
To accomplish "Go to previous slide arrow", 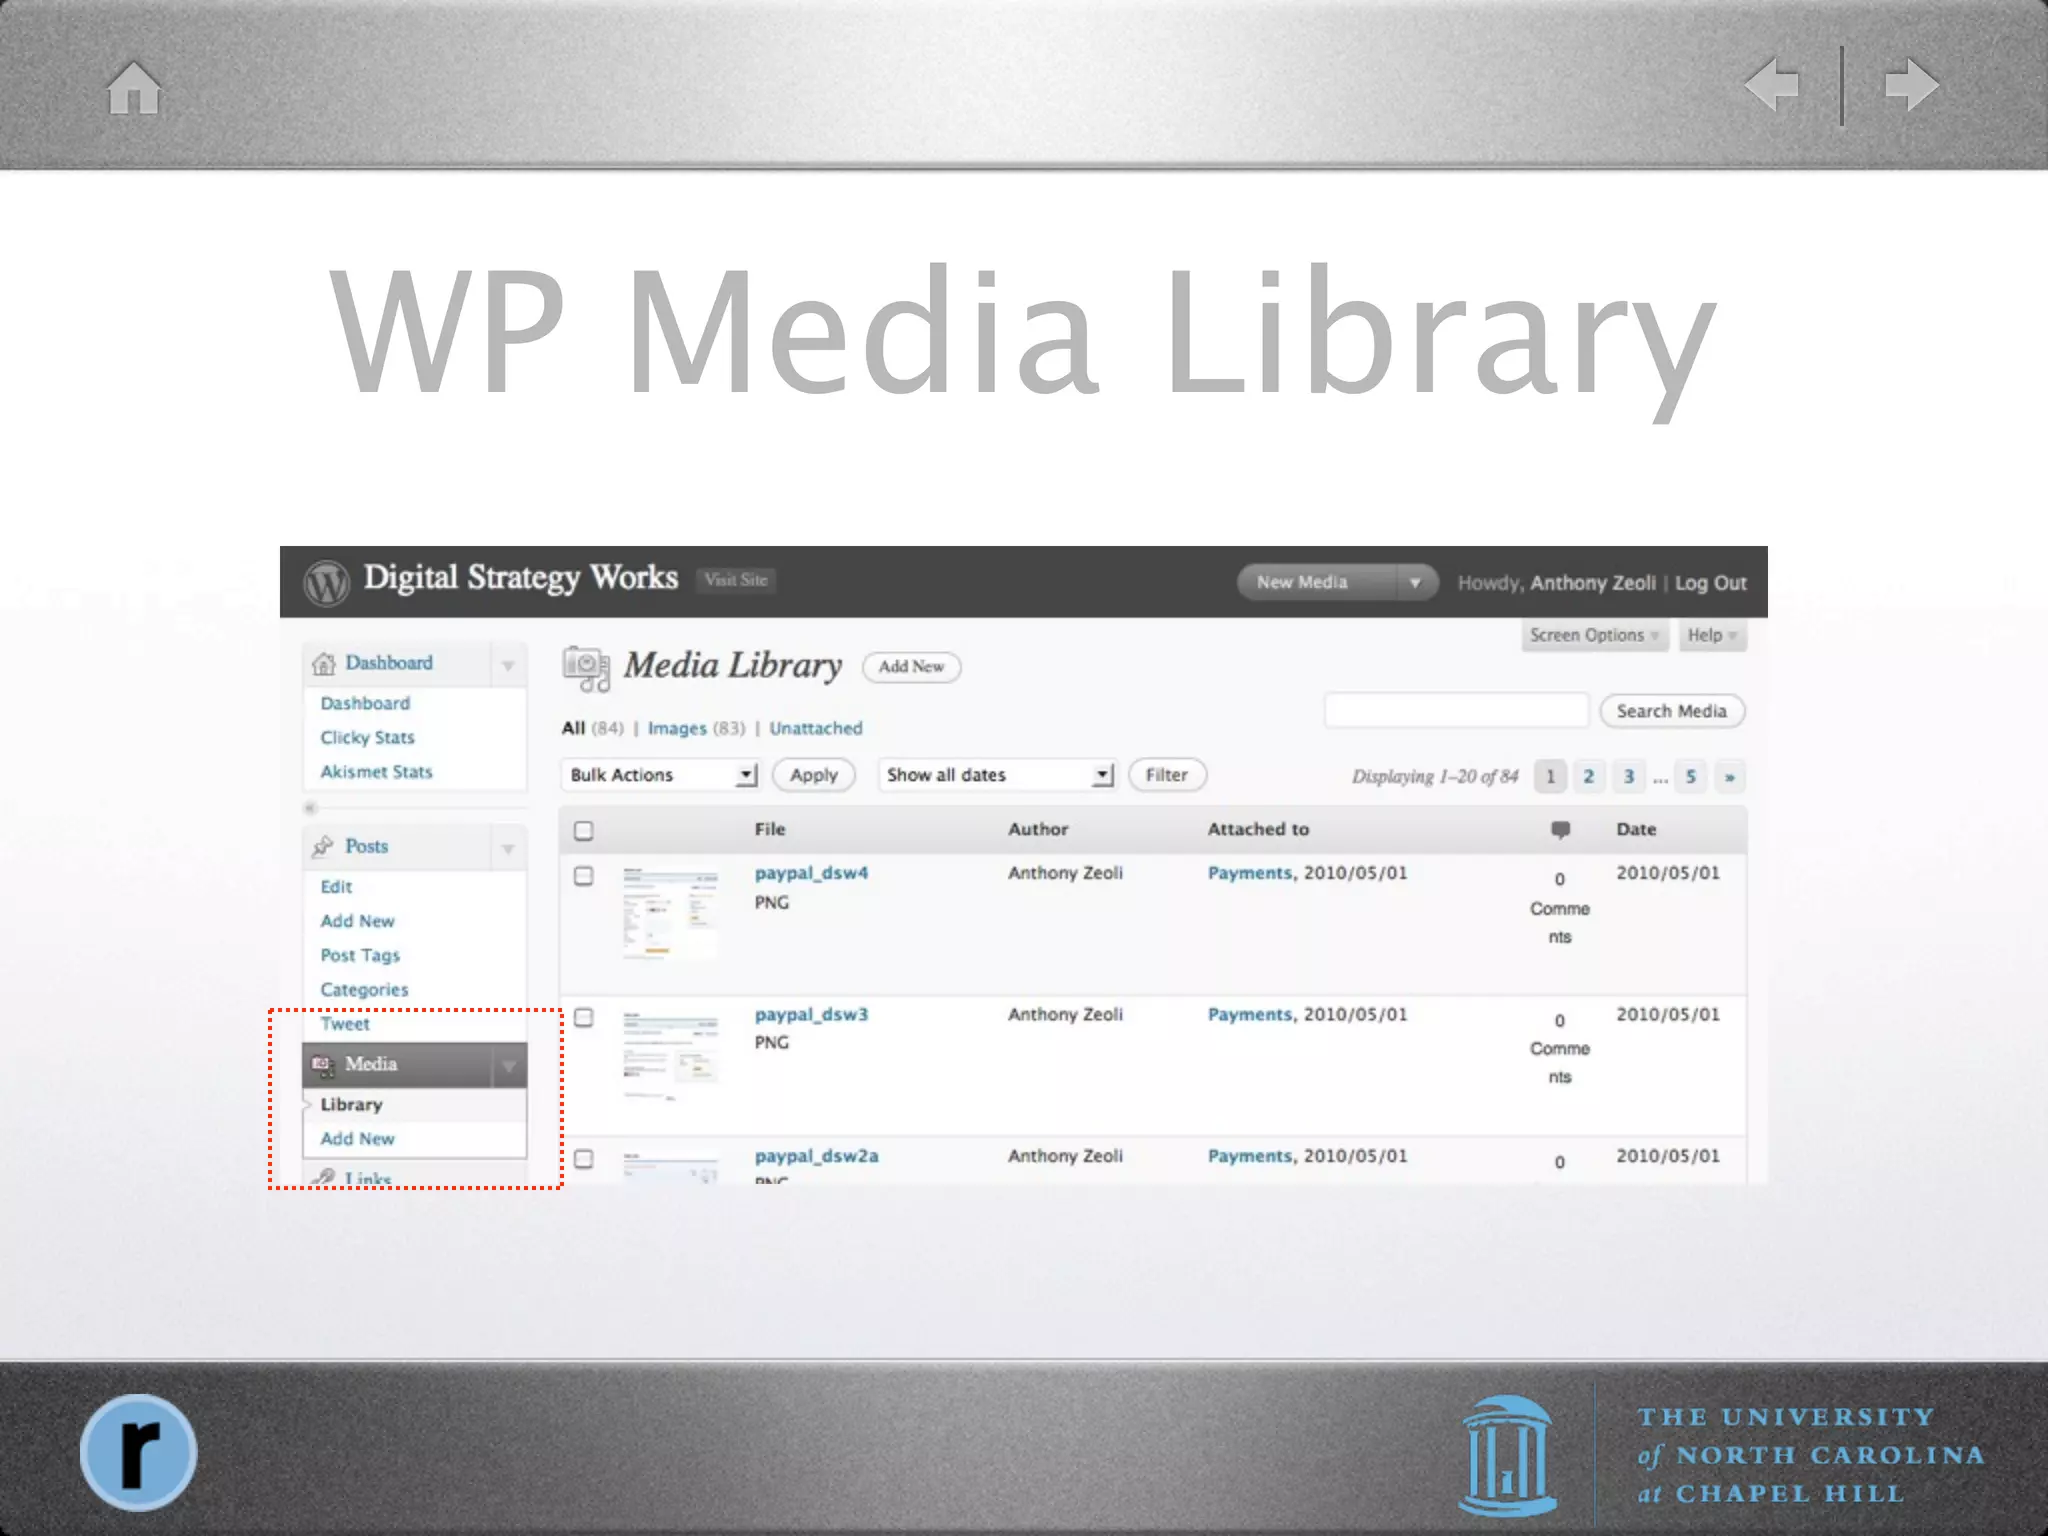I will (x=1772, y=85).
